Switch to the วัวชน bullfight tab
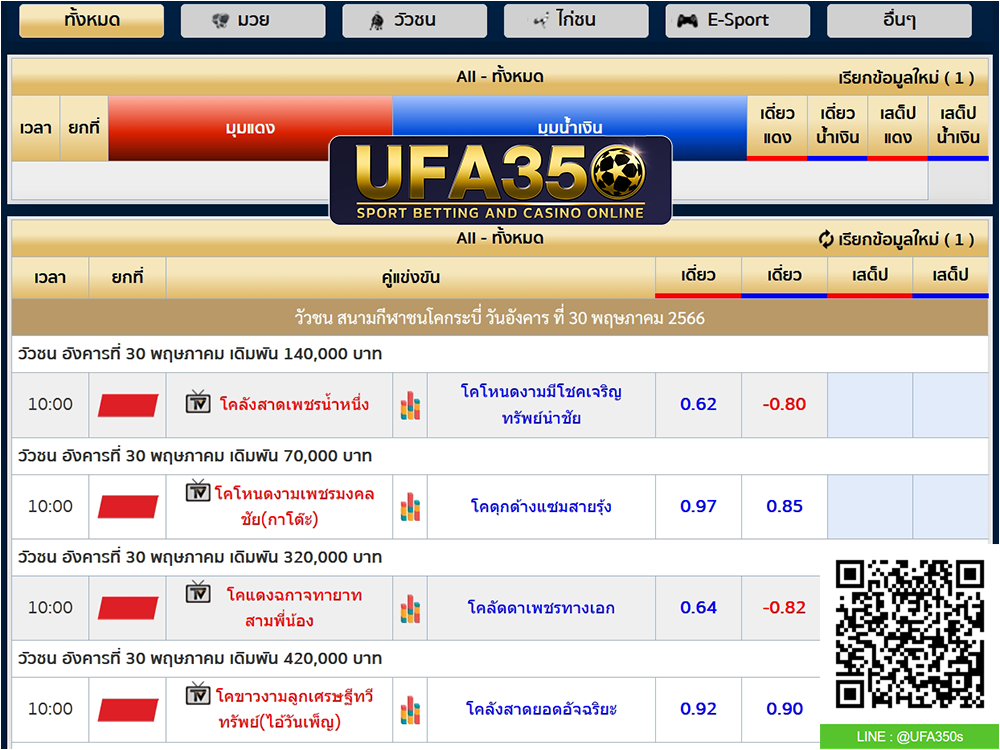The image size is (1000, 750). pos(415,20)
